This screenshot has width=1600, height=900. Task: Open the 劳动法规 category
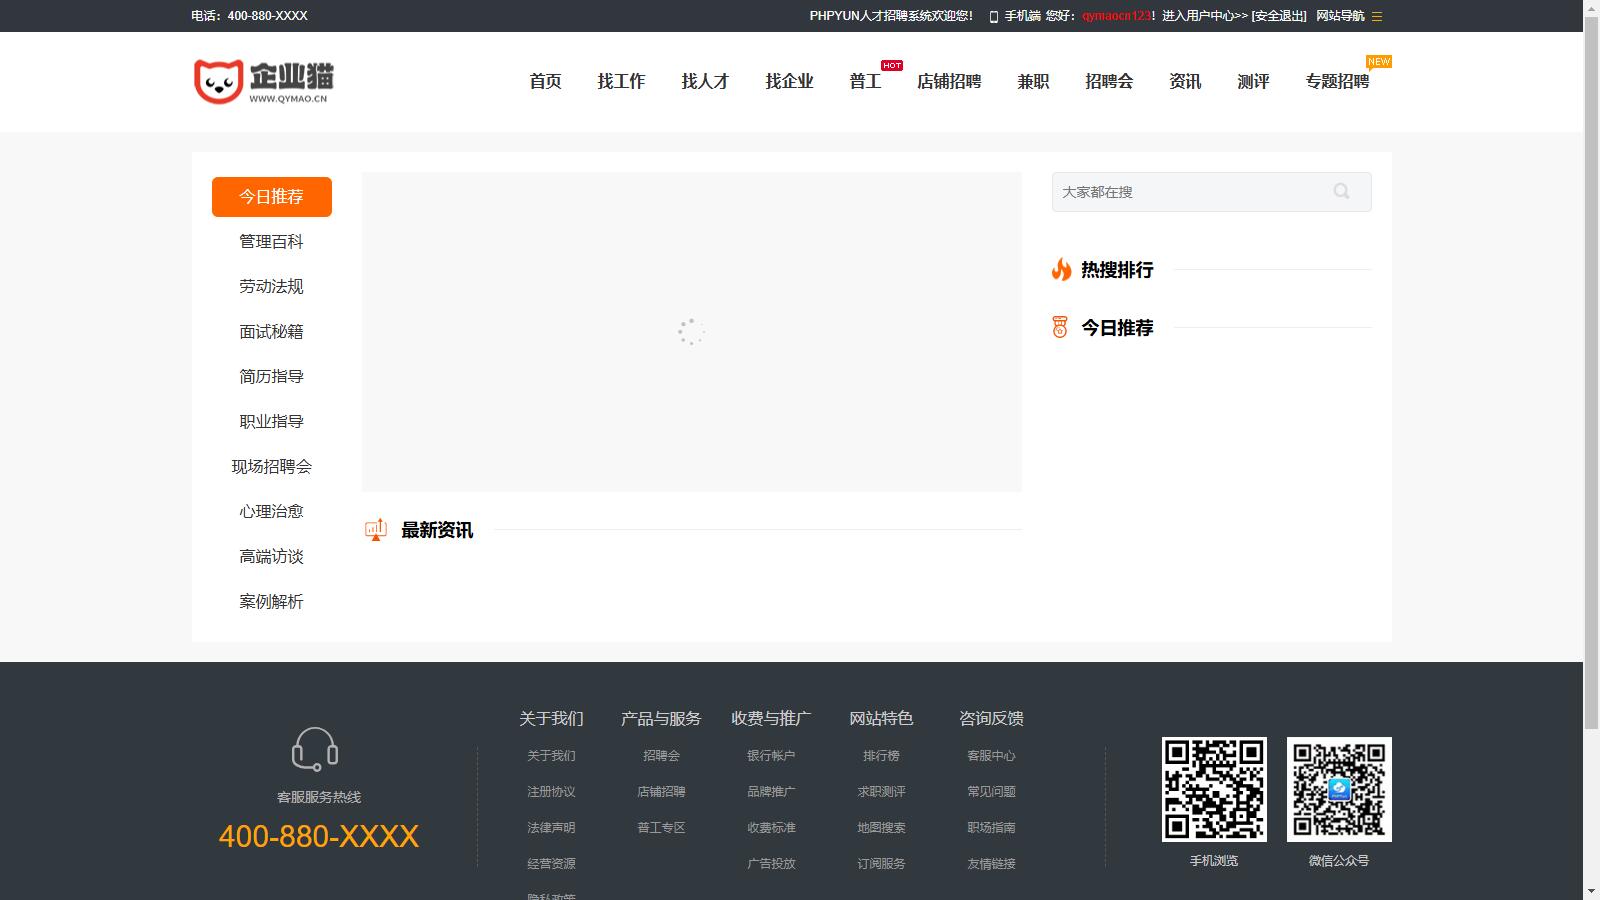(x=271, y=287)
